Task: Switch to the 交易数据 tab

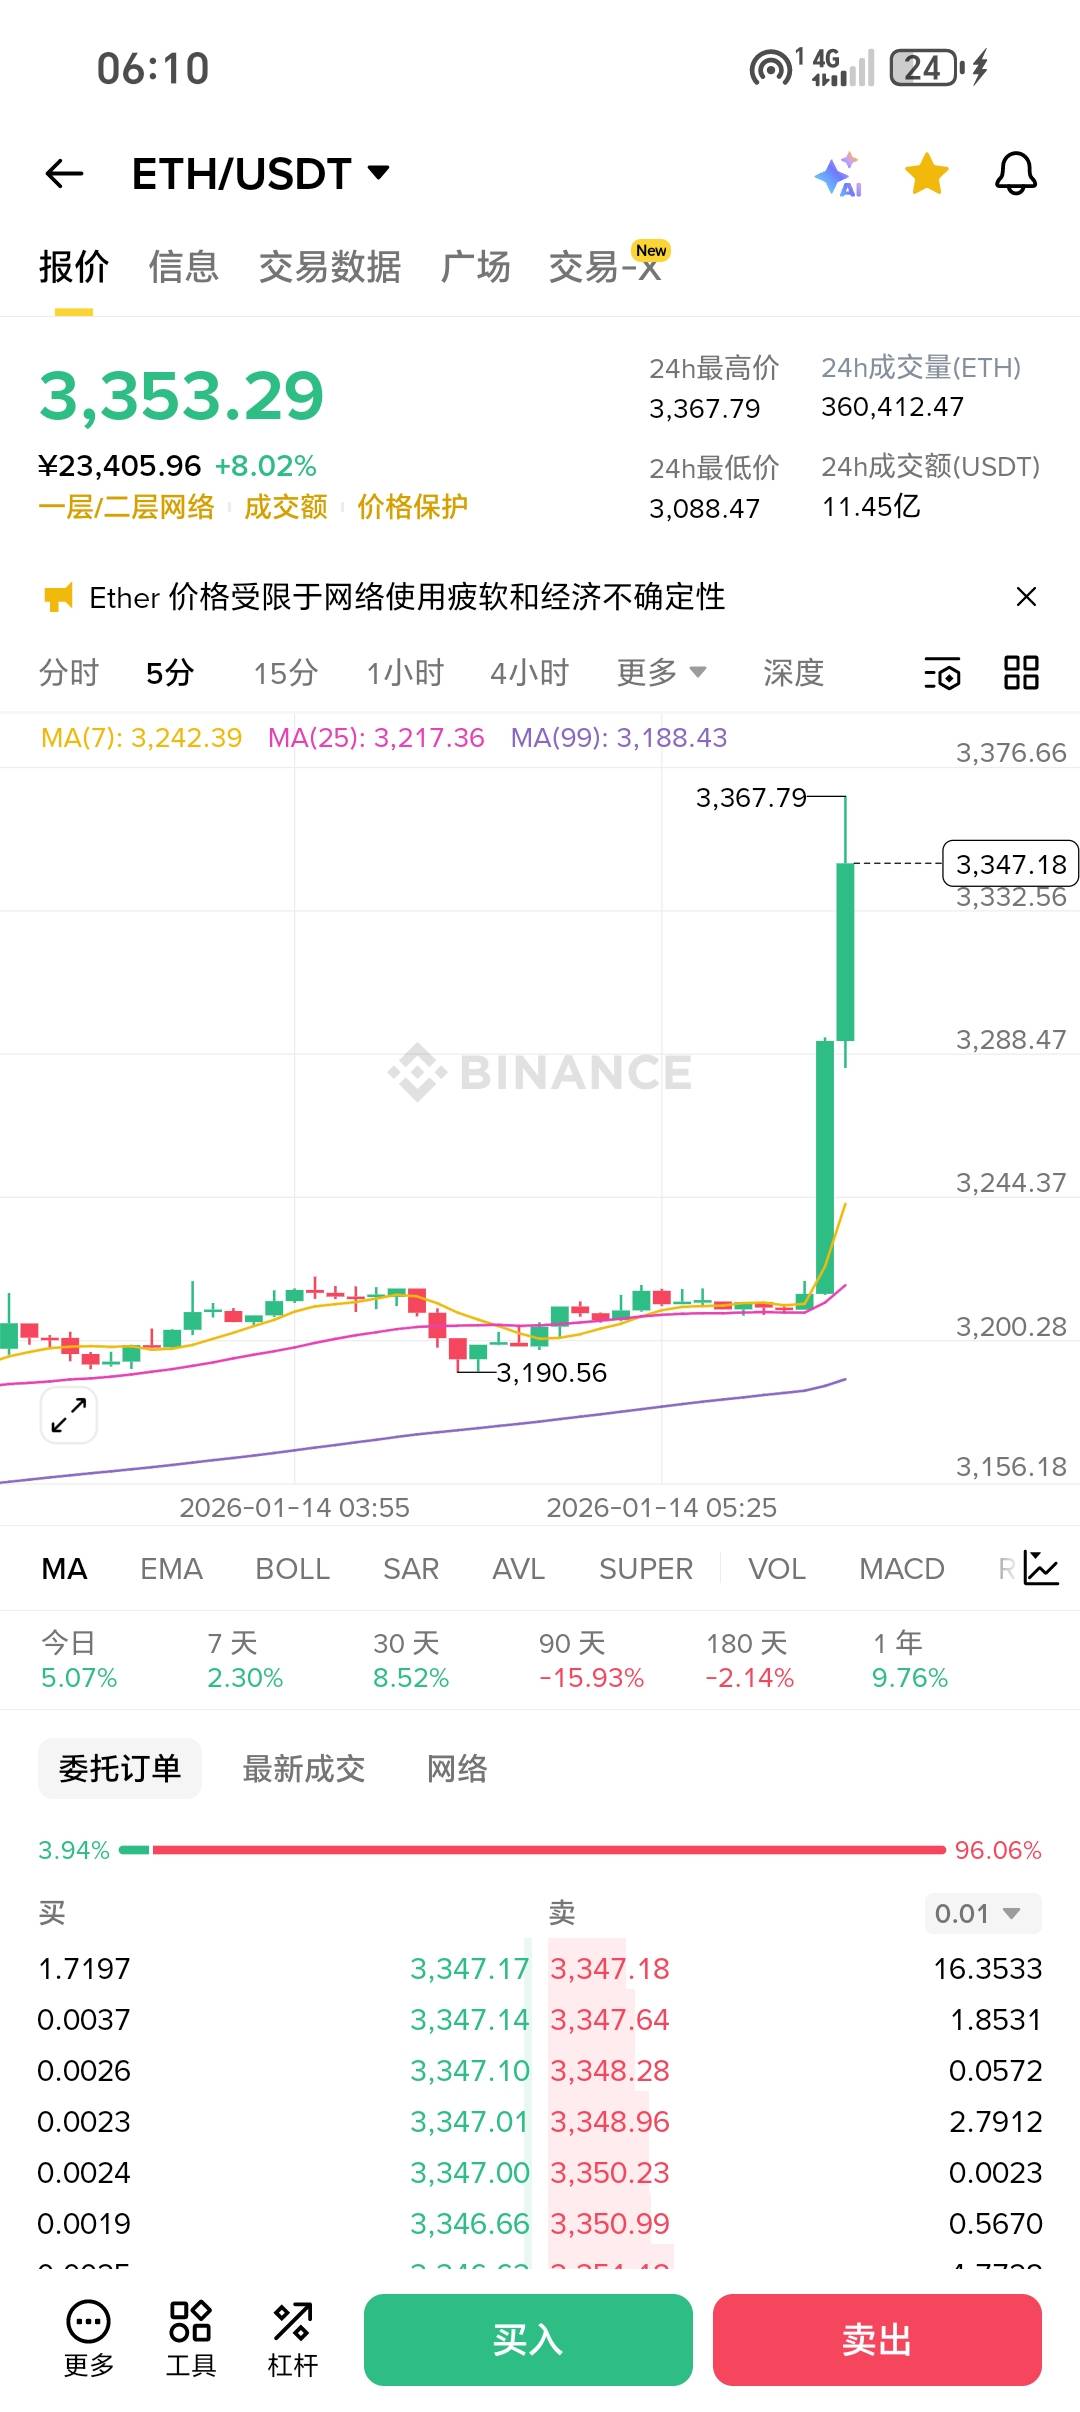Action: (x=329, y=267)
